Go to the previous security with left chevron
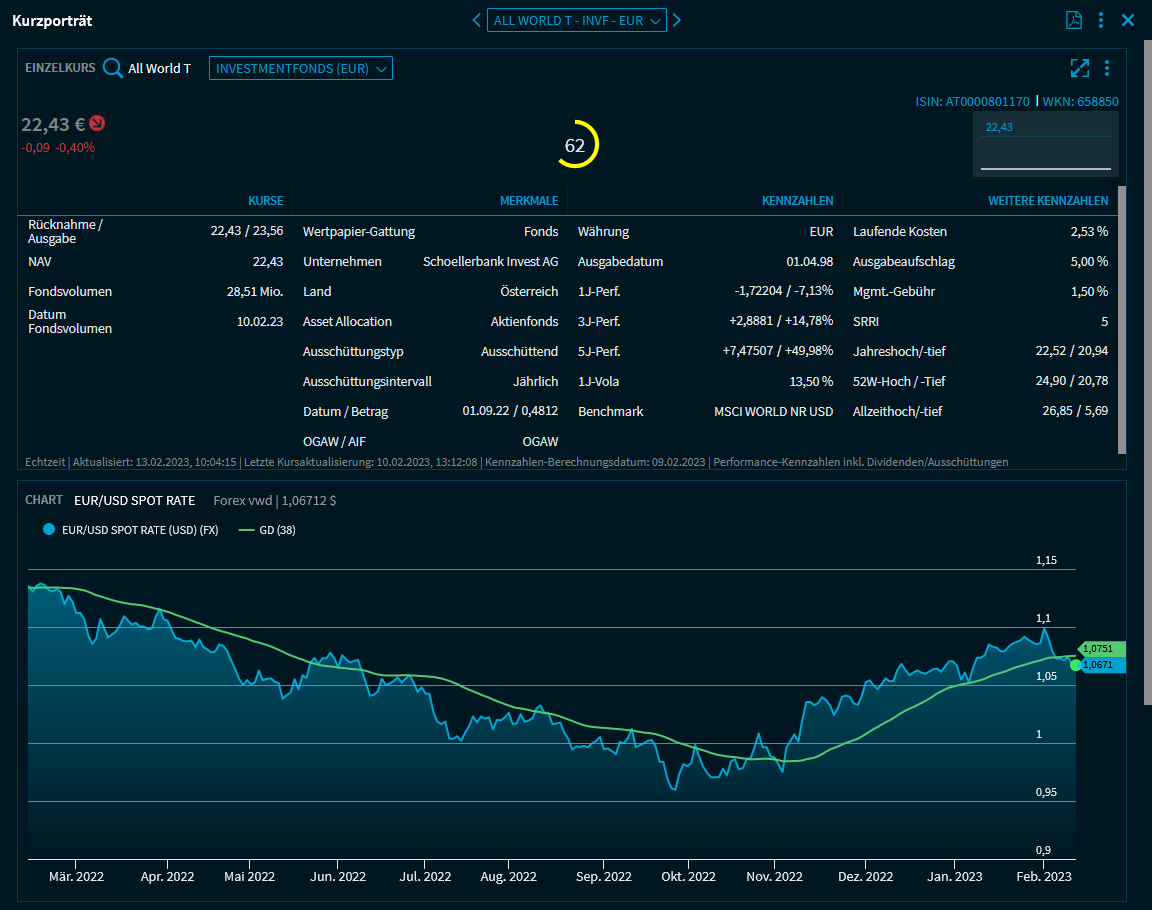1152x910 pixels. pyautogui.click(x=477, y=20)
